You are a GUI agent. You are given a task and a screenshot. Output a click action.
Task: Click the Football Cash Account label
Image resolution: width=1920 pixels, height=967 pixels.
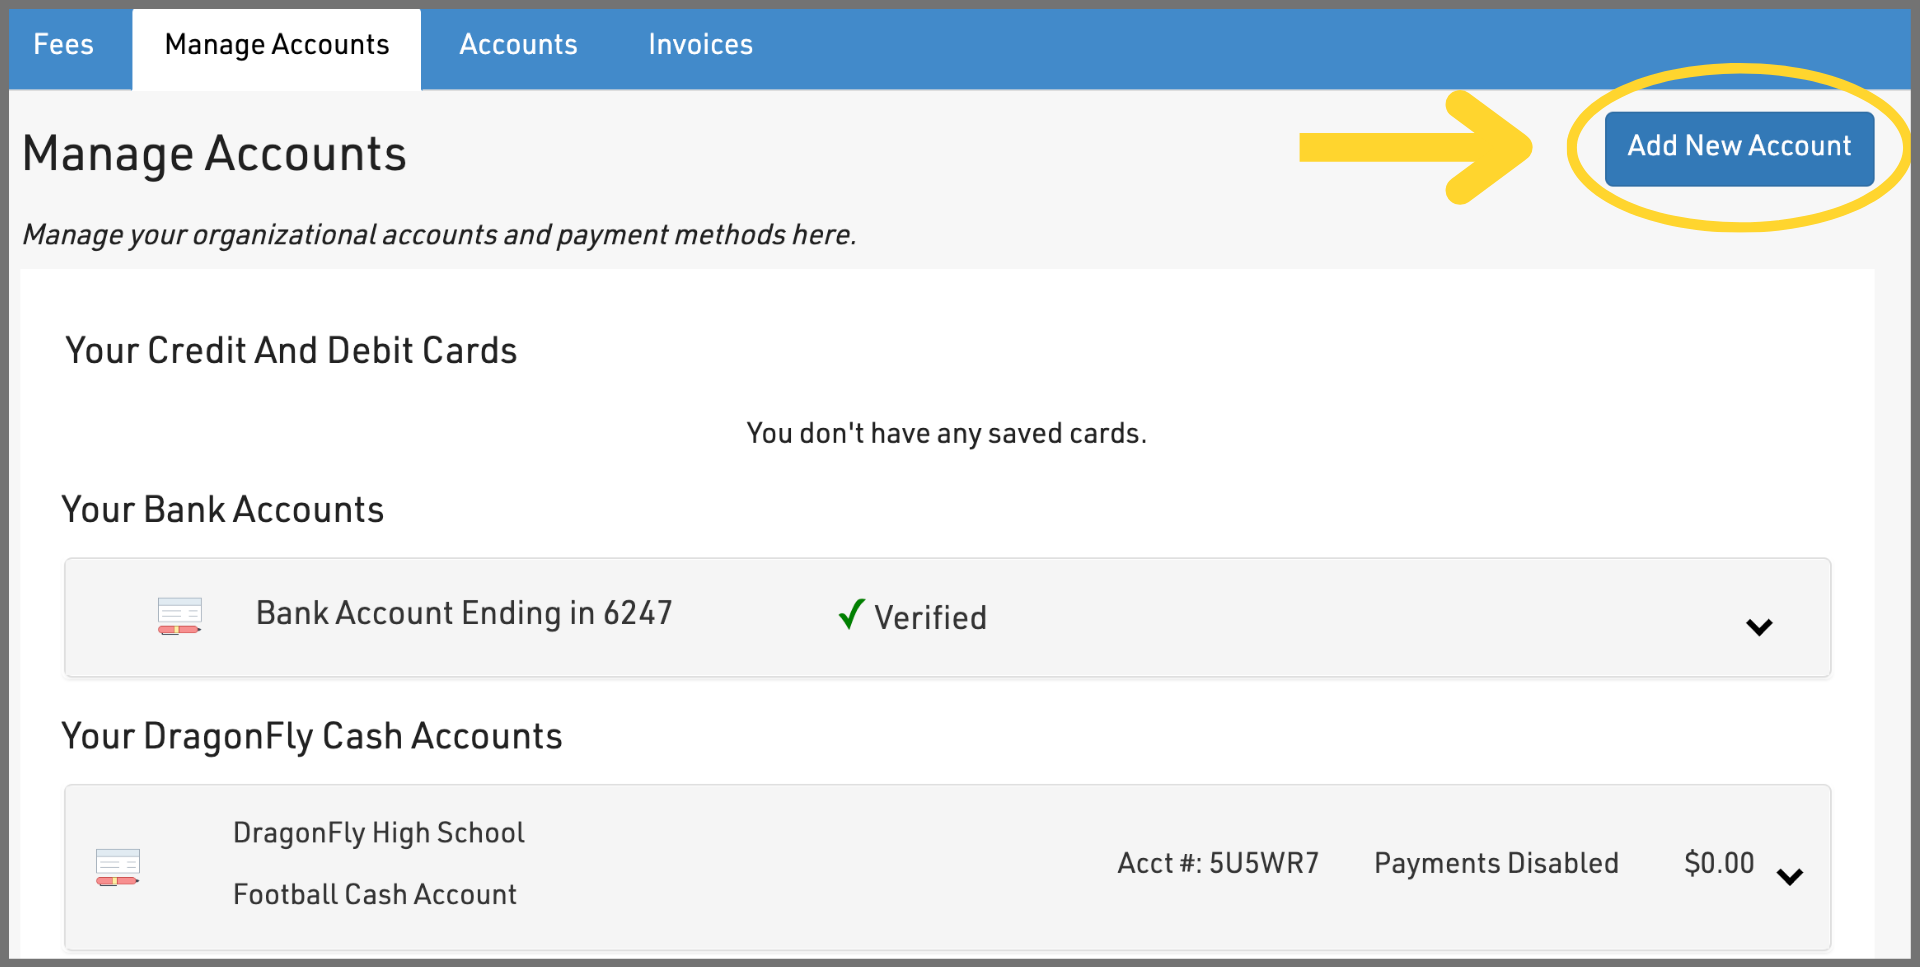pos(375,894)
